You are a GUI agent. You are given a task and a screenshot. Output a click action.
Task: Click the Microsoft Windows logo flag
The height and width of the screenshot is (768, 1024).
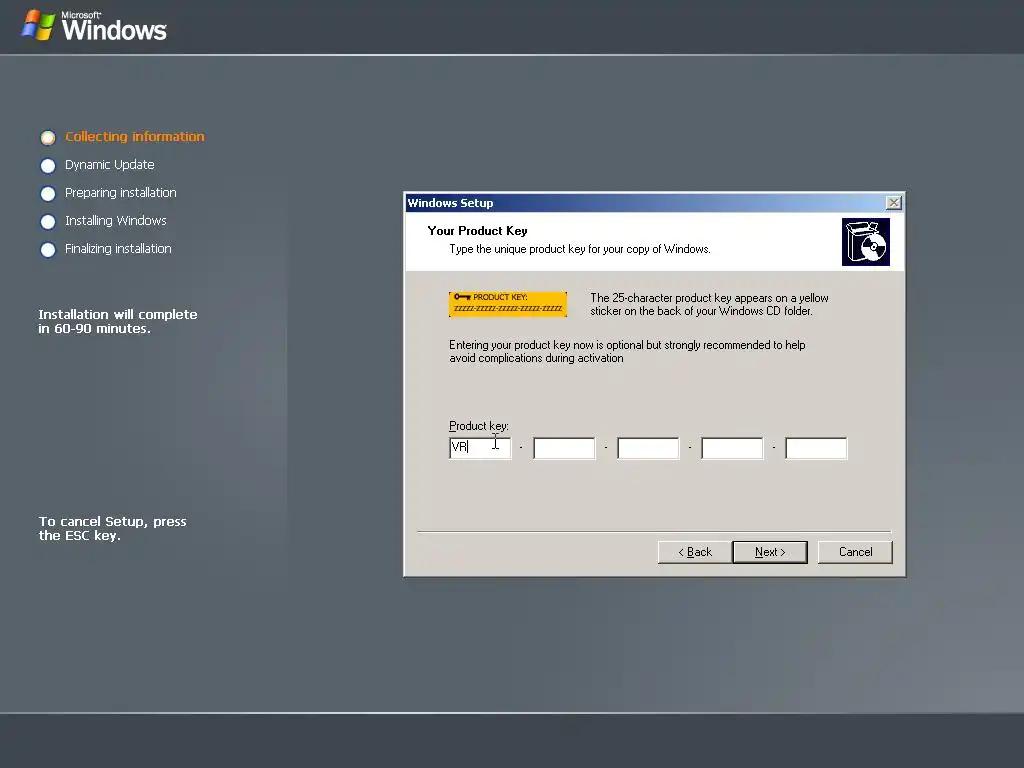(x=38, y=25)
